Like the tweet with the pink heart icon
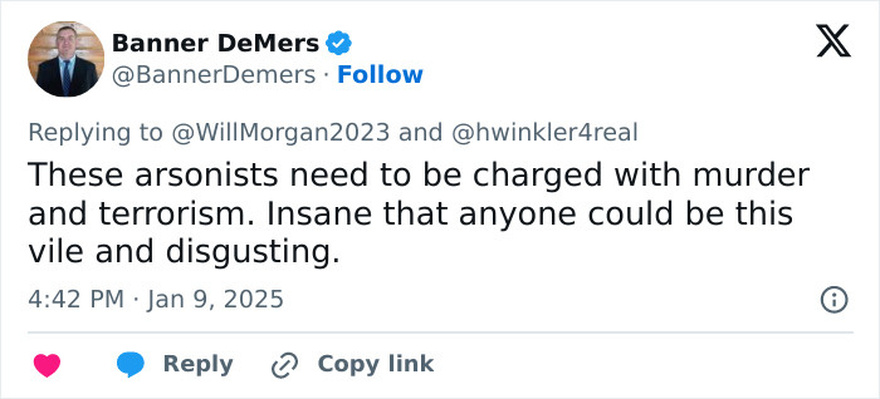 [47, 365]
